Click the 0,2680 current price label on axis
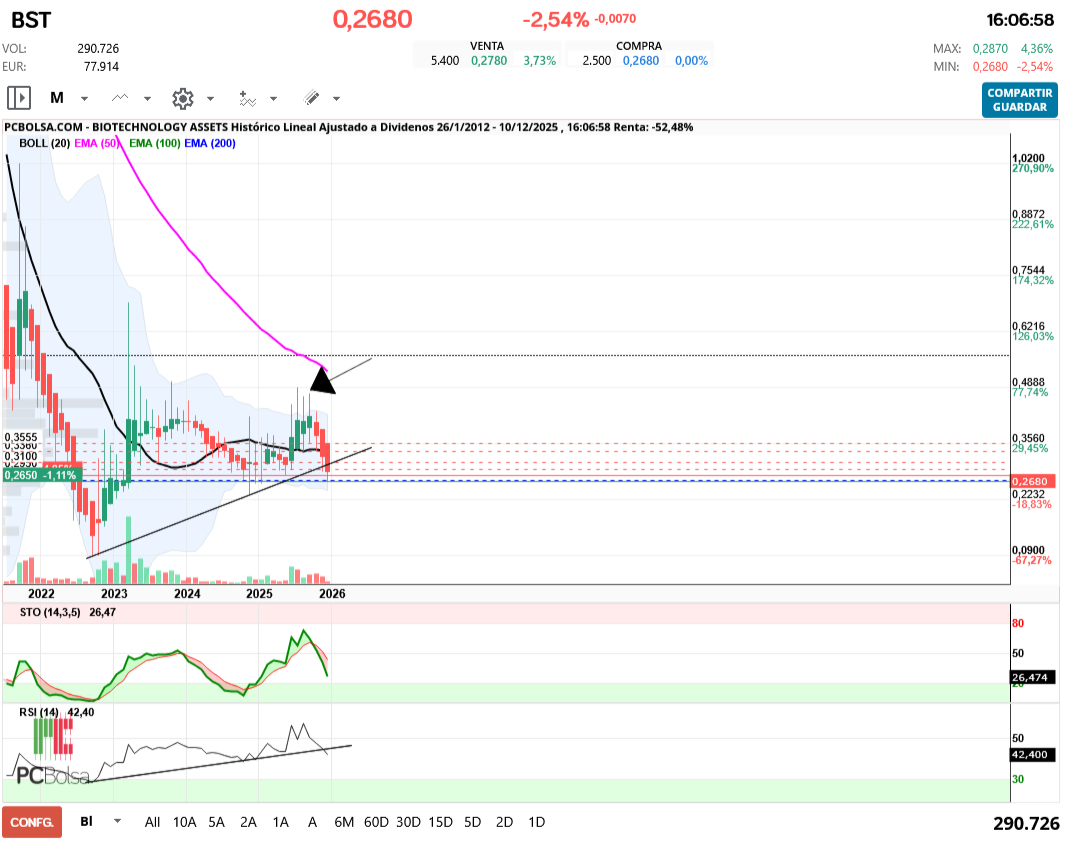1073x843 pixels. [1029, 481]
